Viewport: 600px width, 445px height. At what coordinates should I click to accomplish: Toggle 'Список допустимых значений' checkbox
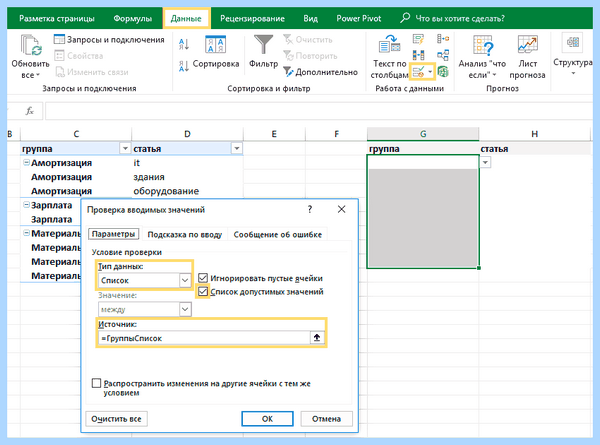tap(203, 292)
